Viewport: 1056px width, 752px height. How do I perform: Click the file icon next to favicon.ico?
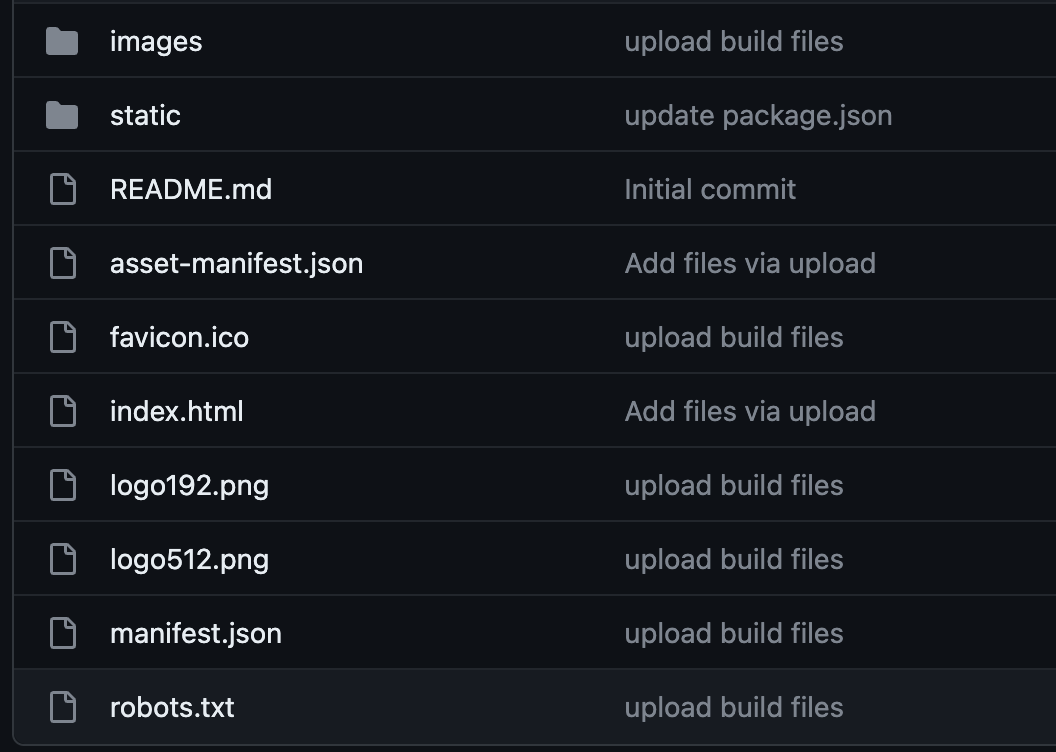click(x=63, y=337)
